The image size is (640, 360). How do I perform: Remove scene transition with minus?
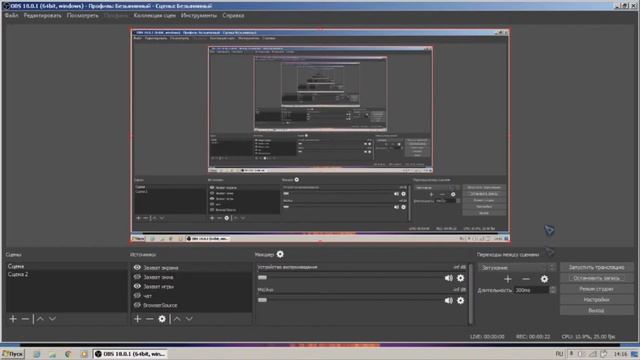tap(526, 279)
